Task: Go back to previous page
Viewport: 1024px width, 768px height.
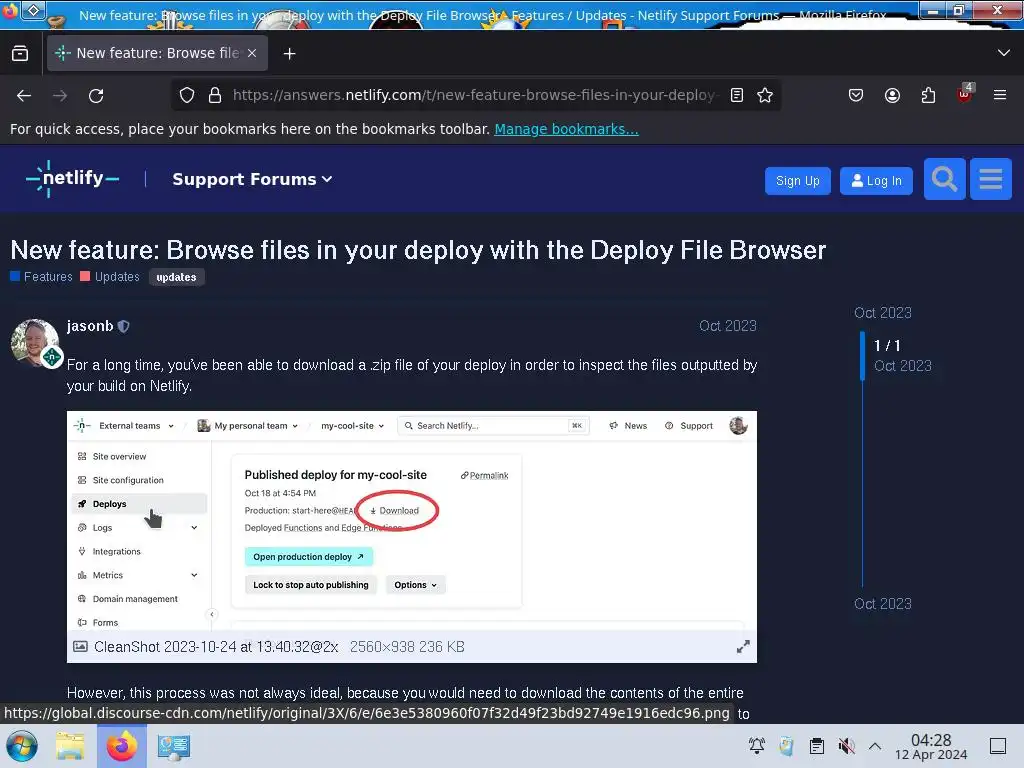Action: point(24,96)
